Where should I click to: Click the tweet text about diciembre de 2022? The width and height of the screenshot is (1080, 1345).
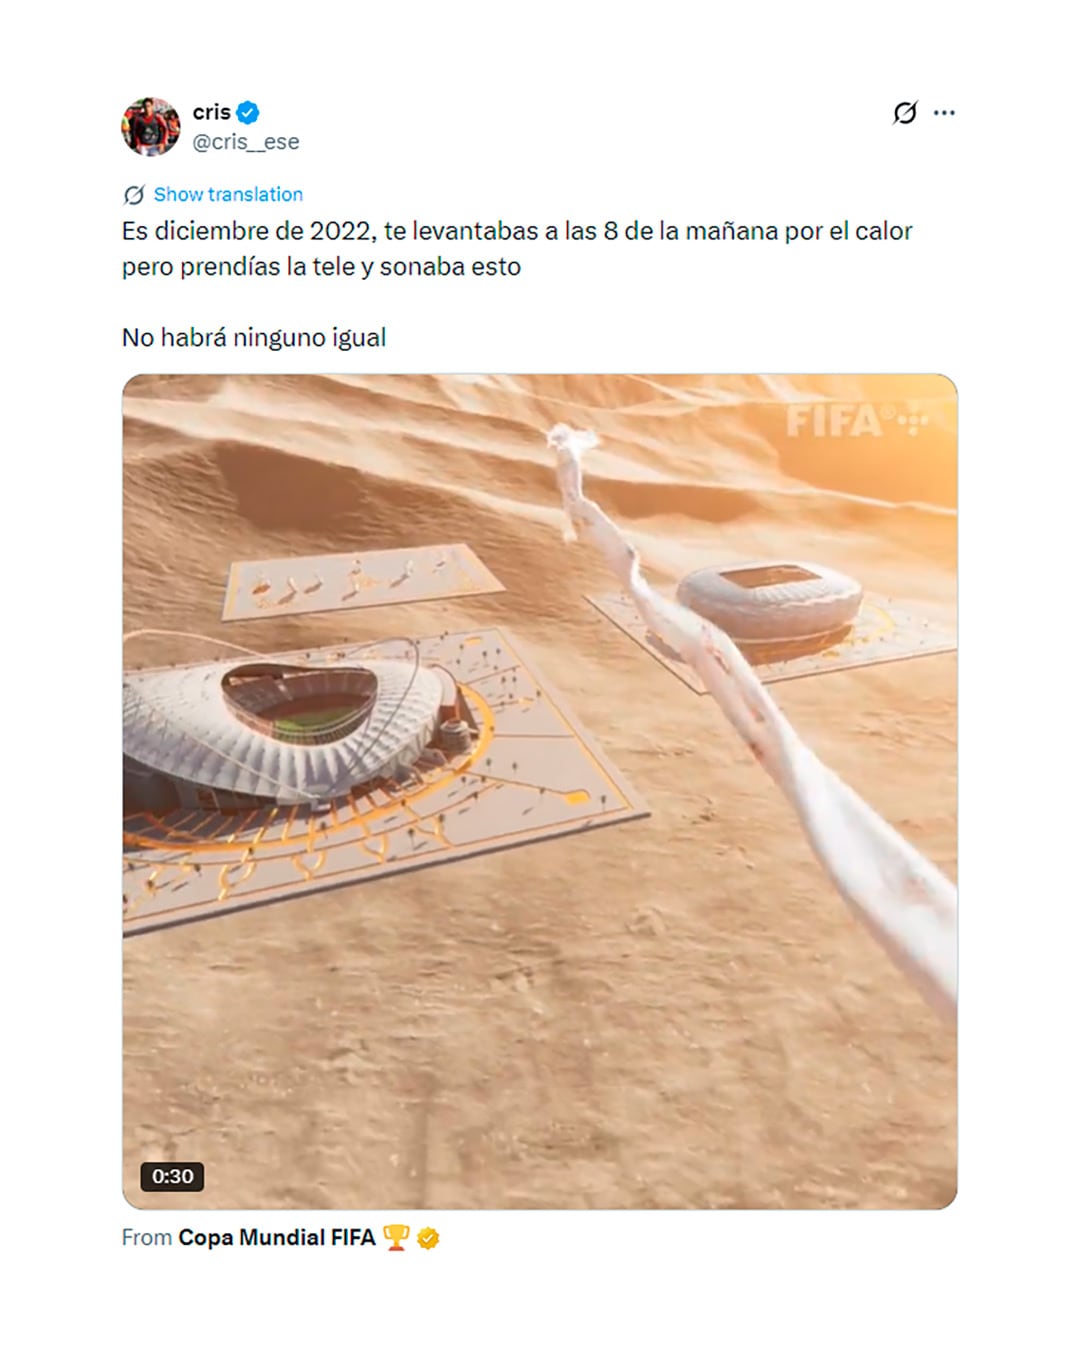pyautogui.click(x=517, y=249)
